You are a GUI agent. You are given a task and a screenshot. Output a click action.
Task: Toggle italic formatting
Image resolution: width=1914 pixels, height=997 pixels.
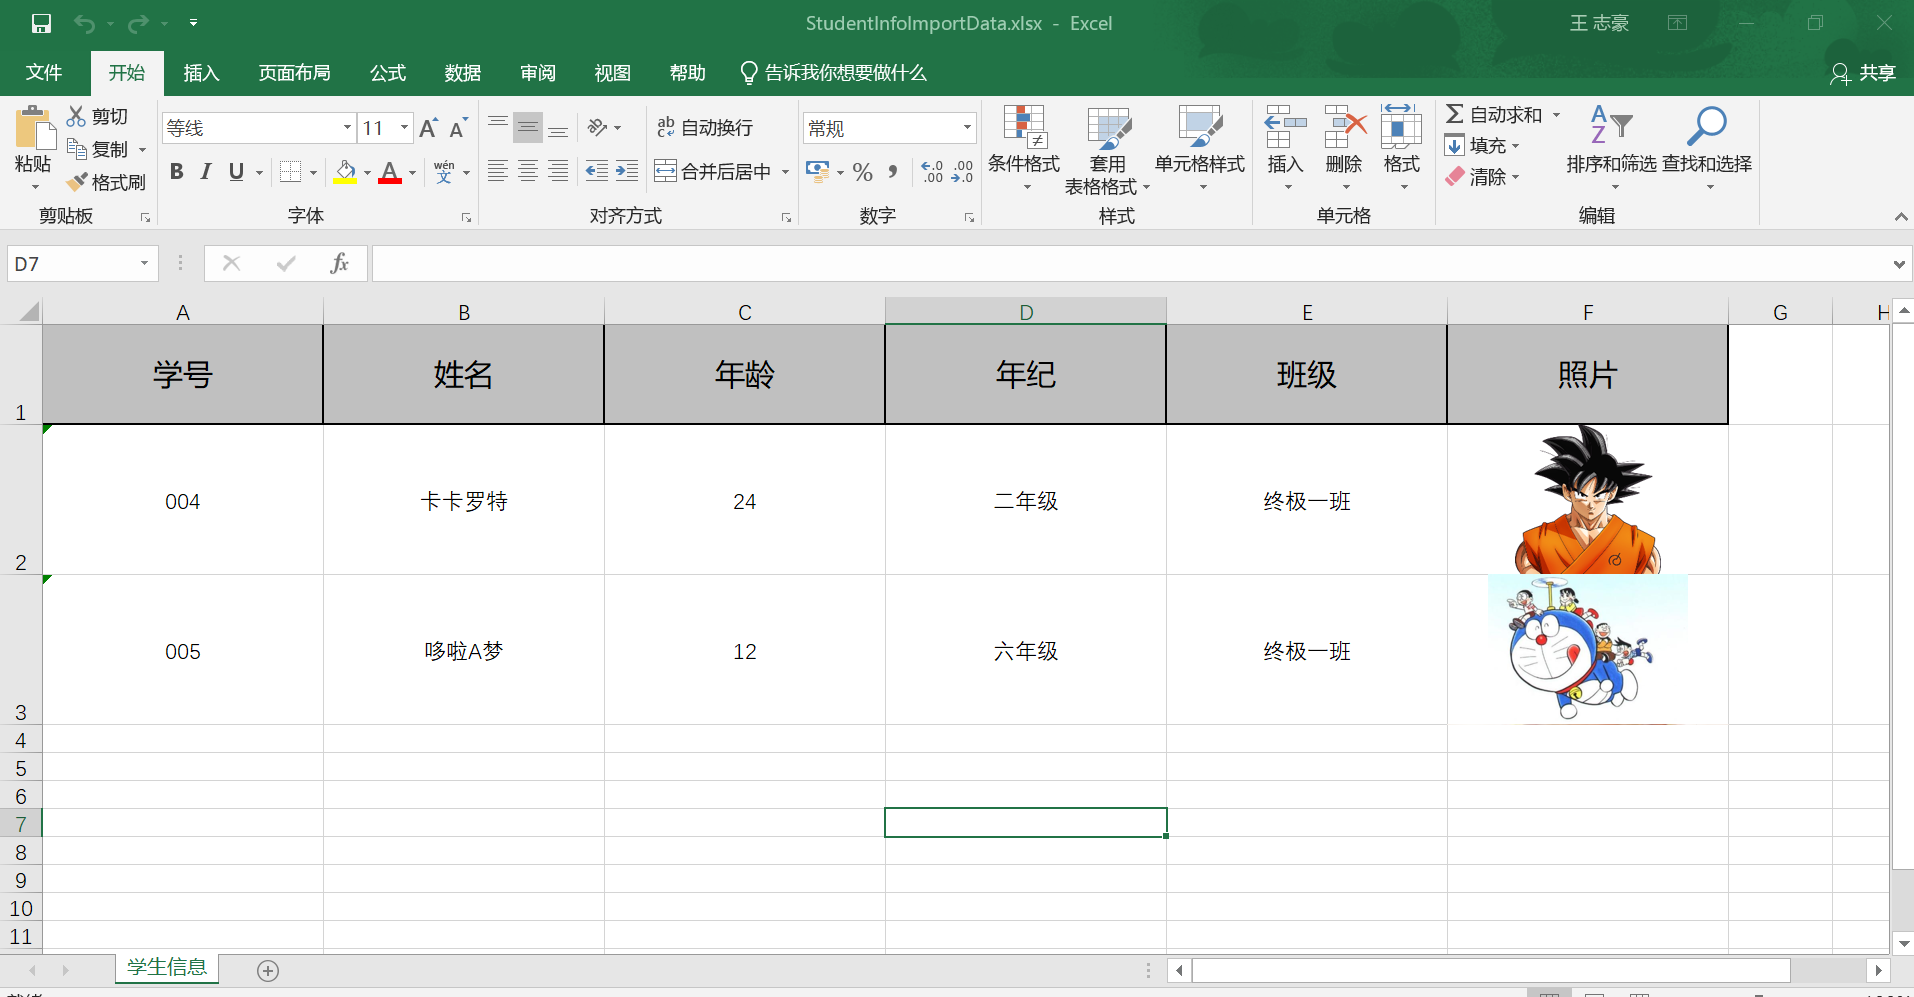click(205, 171)
